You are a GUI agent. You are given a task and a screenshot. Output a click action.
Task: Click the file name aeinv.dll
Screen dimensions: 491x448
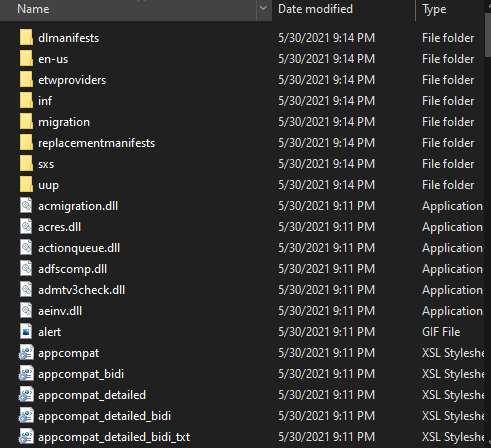[x=60, y=311]
